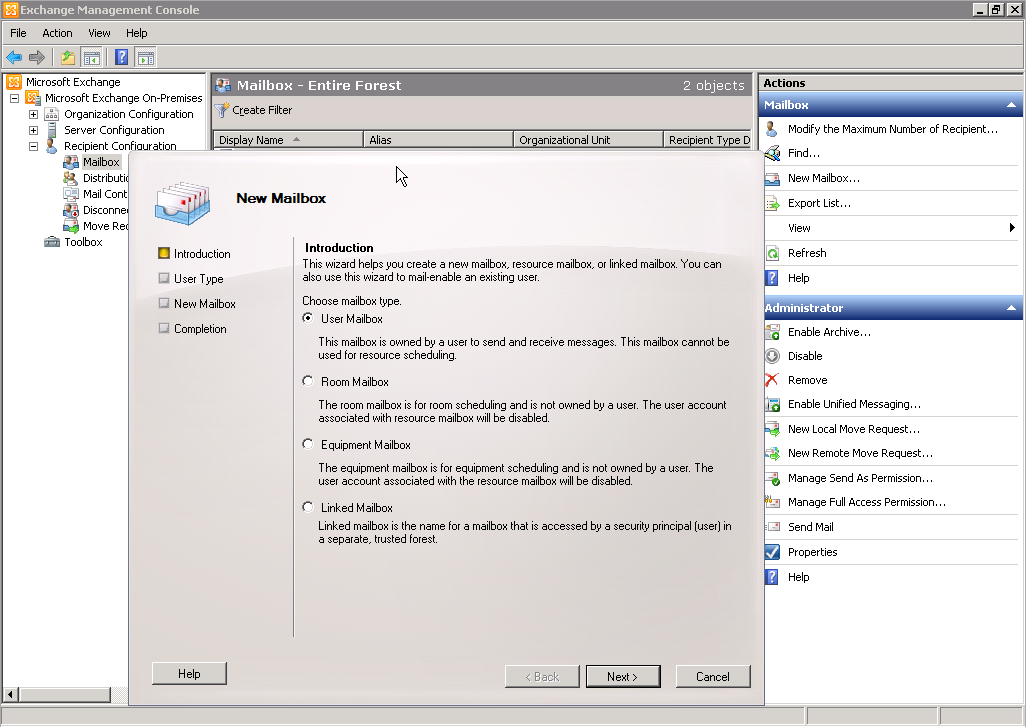Viewport: 1026px width, 727px height.
Task: Open the Action menu
Action: tap(57, 33)
